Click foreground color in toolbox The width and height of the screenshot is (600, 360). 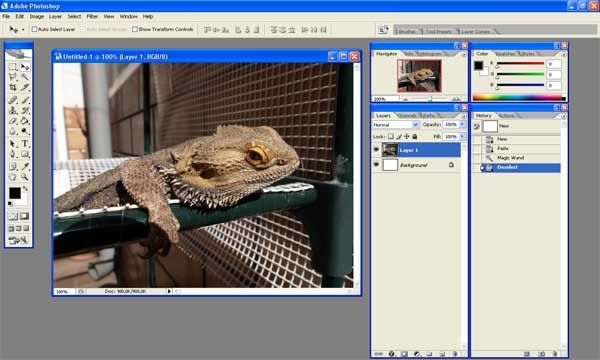coord(15,193)
